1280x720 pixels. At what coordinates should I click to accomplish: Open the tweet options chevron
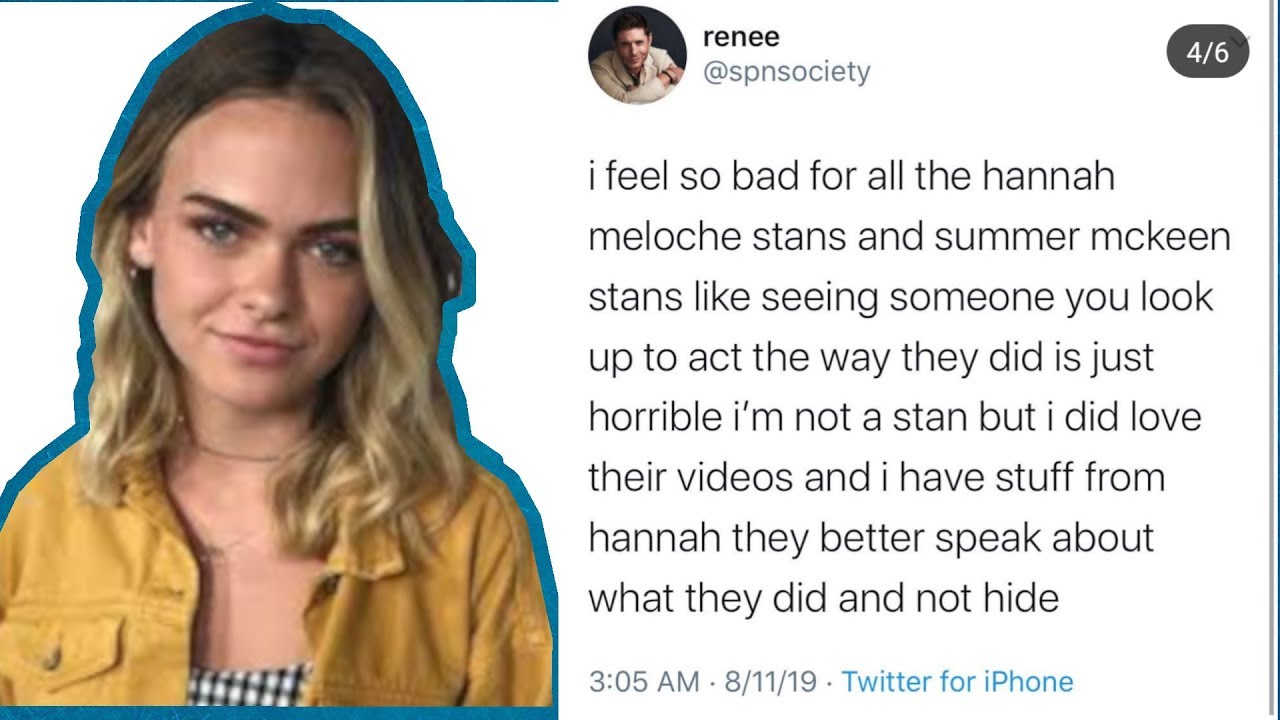pyautogui.click(x=1242, y=41)
